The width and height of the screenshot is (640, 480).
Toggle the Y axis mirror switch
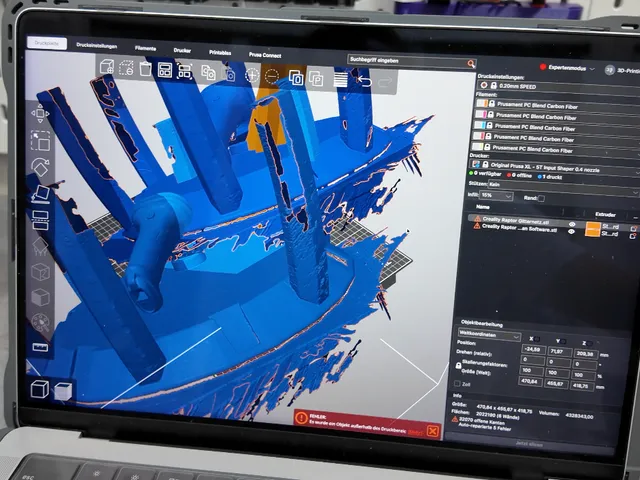click(563, 341)
